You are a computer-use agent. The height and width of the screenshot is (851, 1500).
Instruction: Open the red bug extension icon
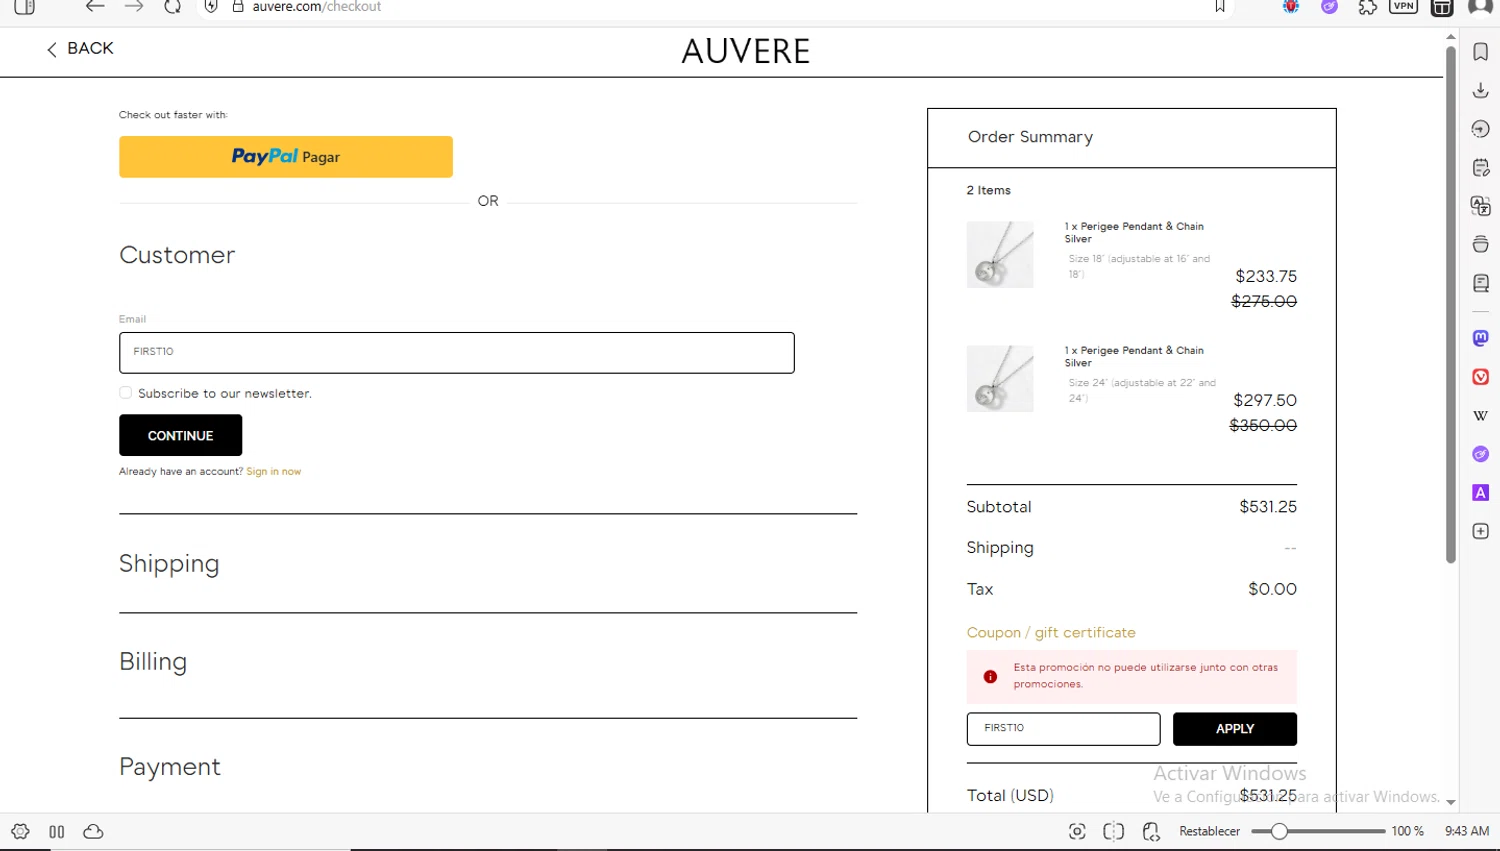(1291, 7)
